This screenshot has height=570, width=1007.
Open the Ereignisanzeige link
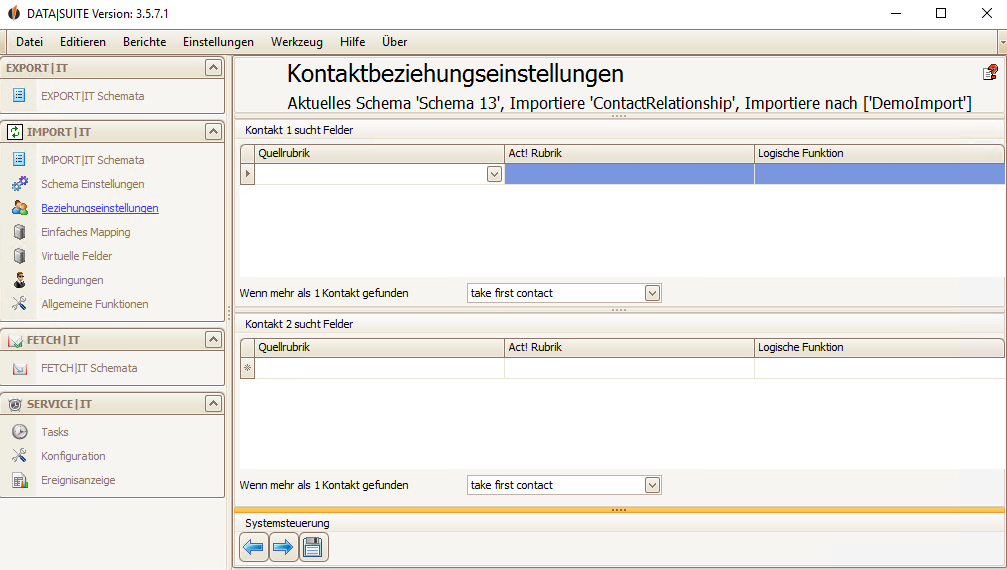pos(78,480)
